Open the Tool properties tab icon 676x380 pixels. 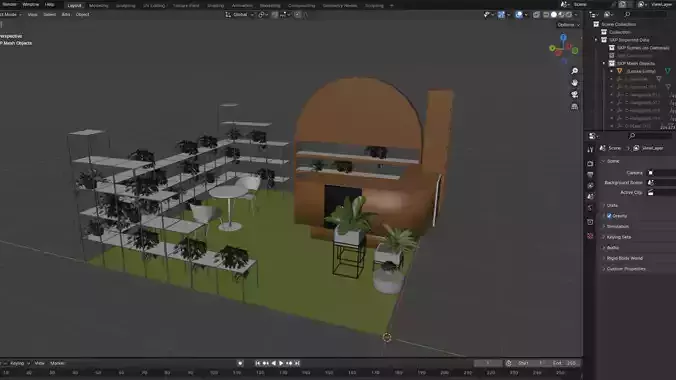point(590,150)
